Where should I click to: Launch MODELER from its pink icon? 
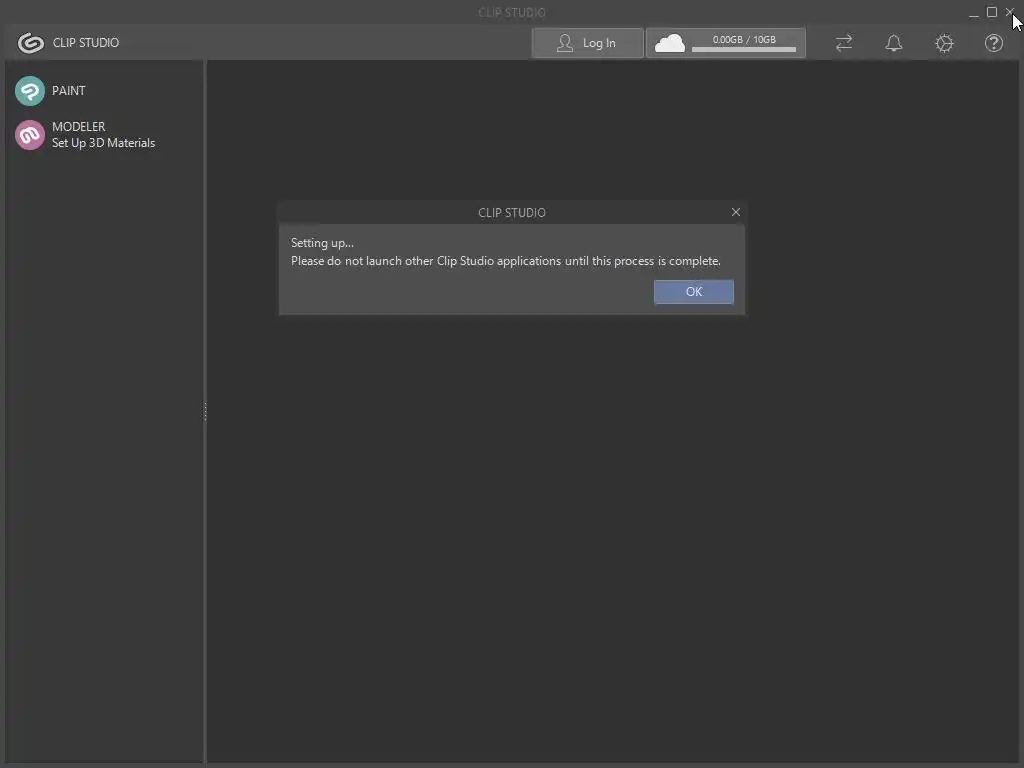[x=29, y=135]
